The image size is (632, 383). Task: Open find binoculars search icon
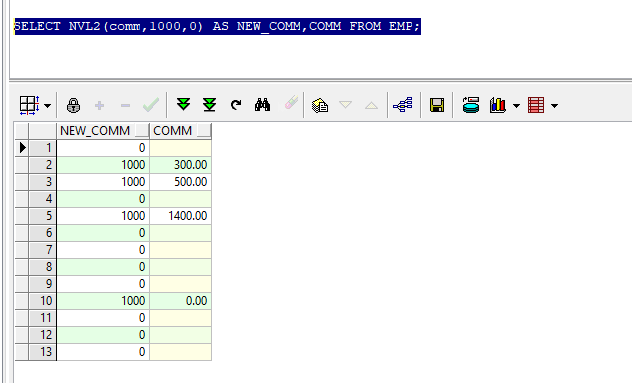pos(262,105)
